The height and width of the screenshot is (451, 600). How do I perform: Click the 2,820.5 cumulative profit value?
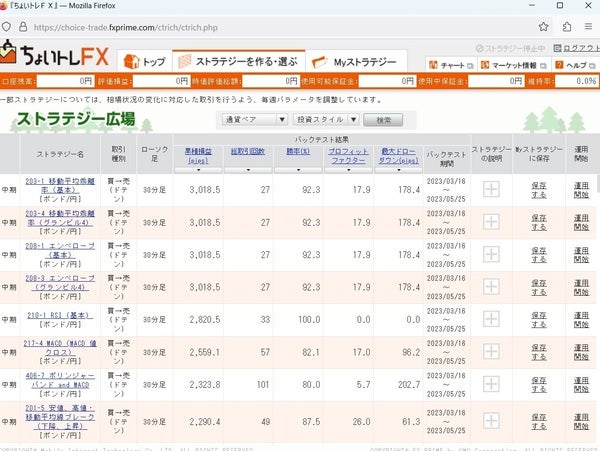pos(205,319)
